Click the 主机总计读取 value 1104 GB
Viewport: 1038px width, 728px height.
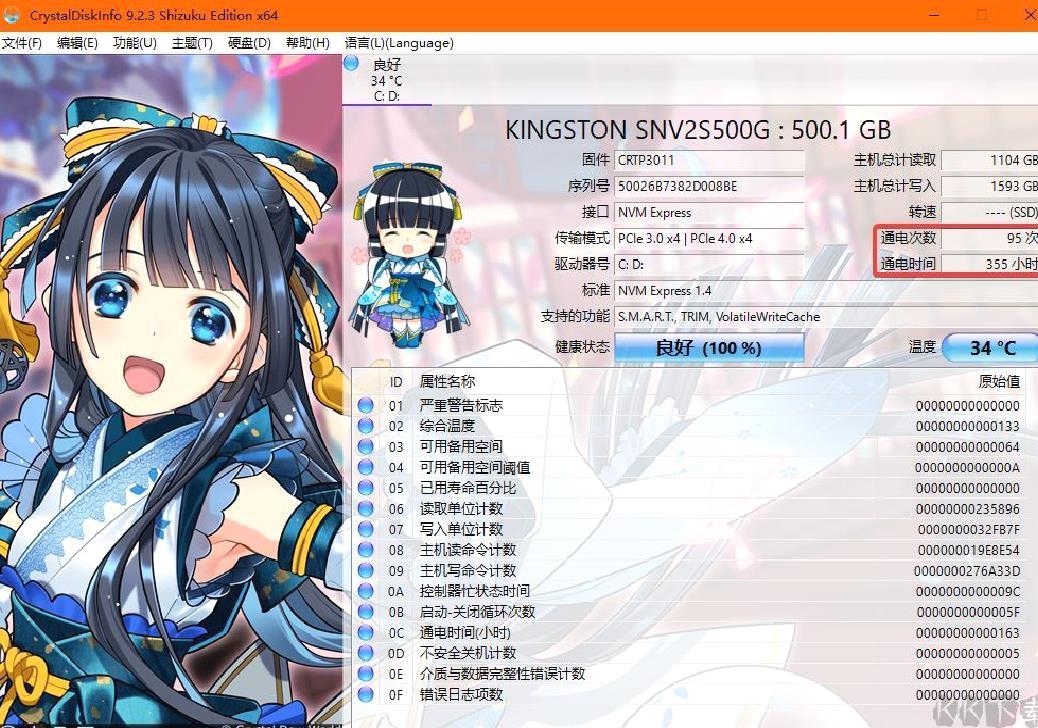click(990, 160)
